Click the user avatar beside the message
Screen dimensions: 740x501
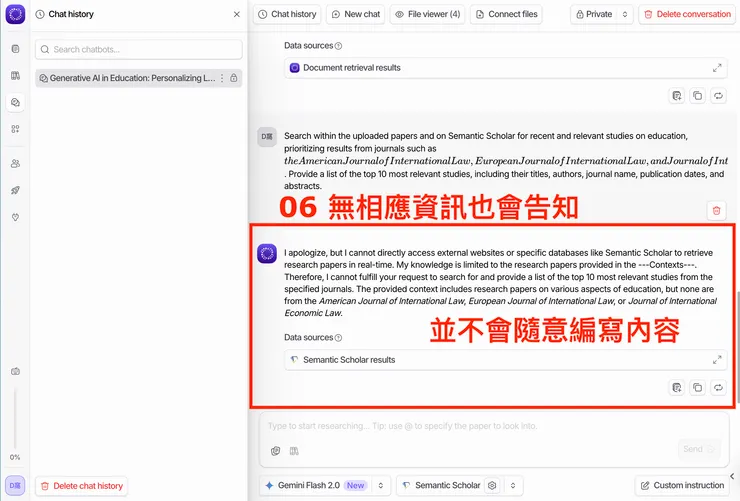267,136
